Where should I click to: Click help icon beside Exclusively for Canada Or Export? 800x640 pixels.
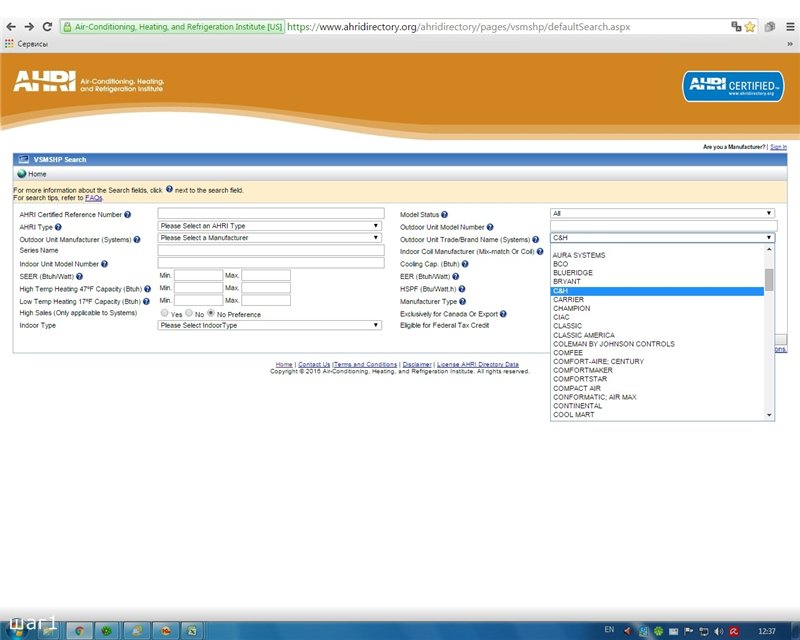(503, 314)
